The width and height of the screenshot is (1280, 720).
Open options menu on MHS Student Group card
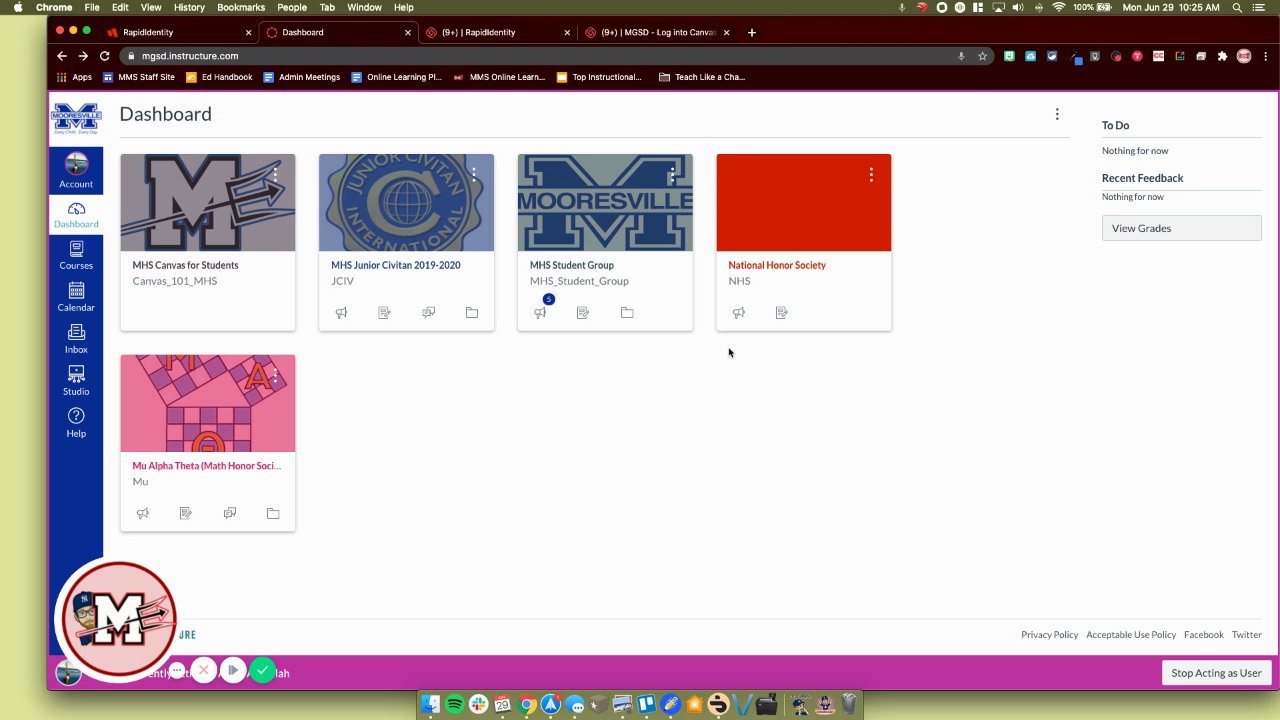[x=673, y=175]
